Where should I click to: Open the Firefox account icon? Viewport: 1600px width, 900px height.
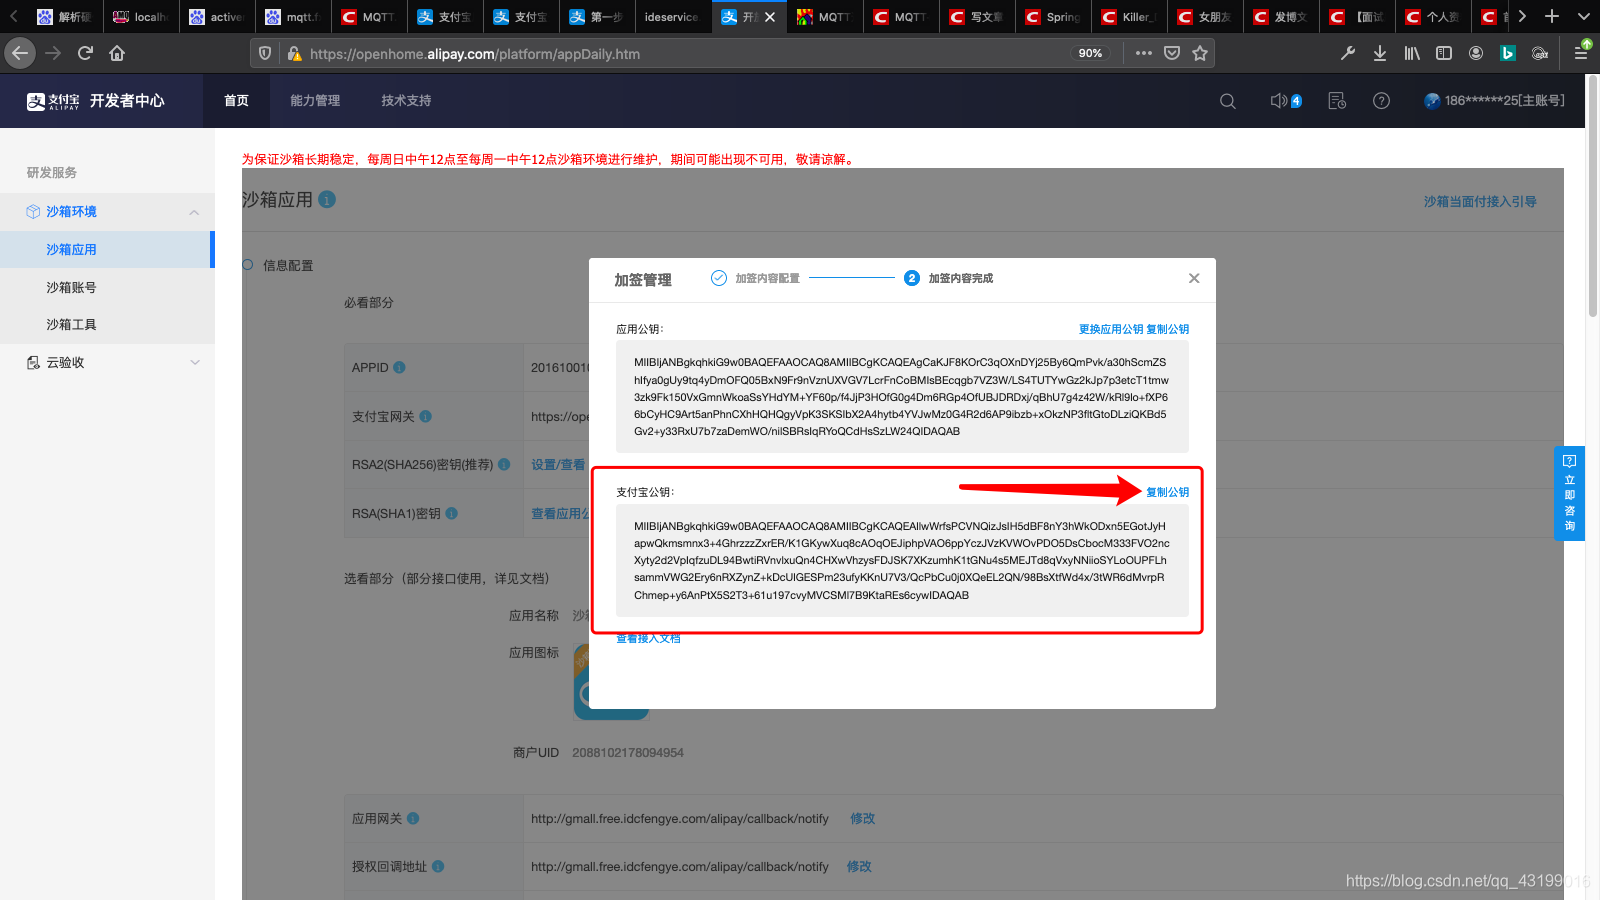click(1476, 53)
